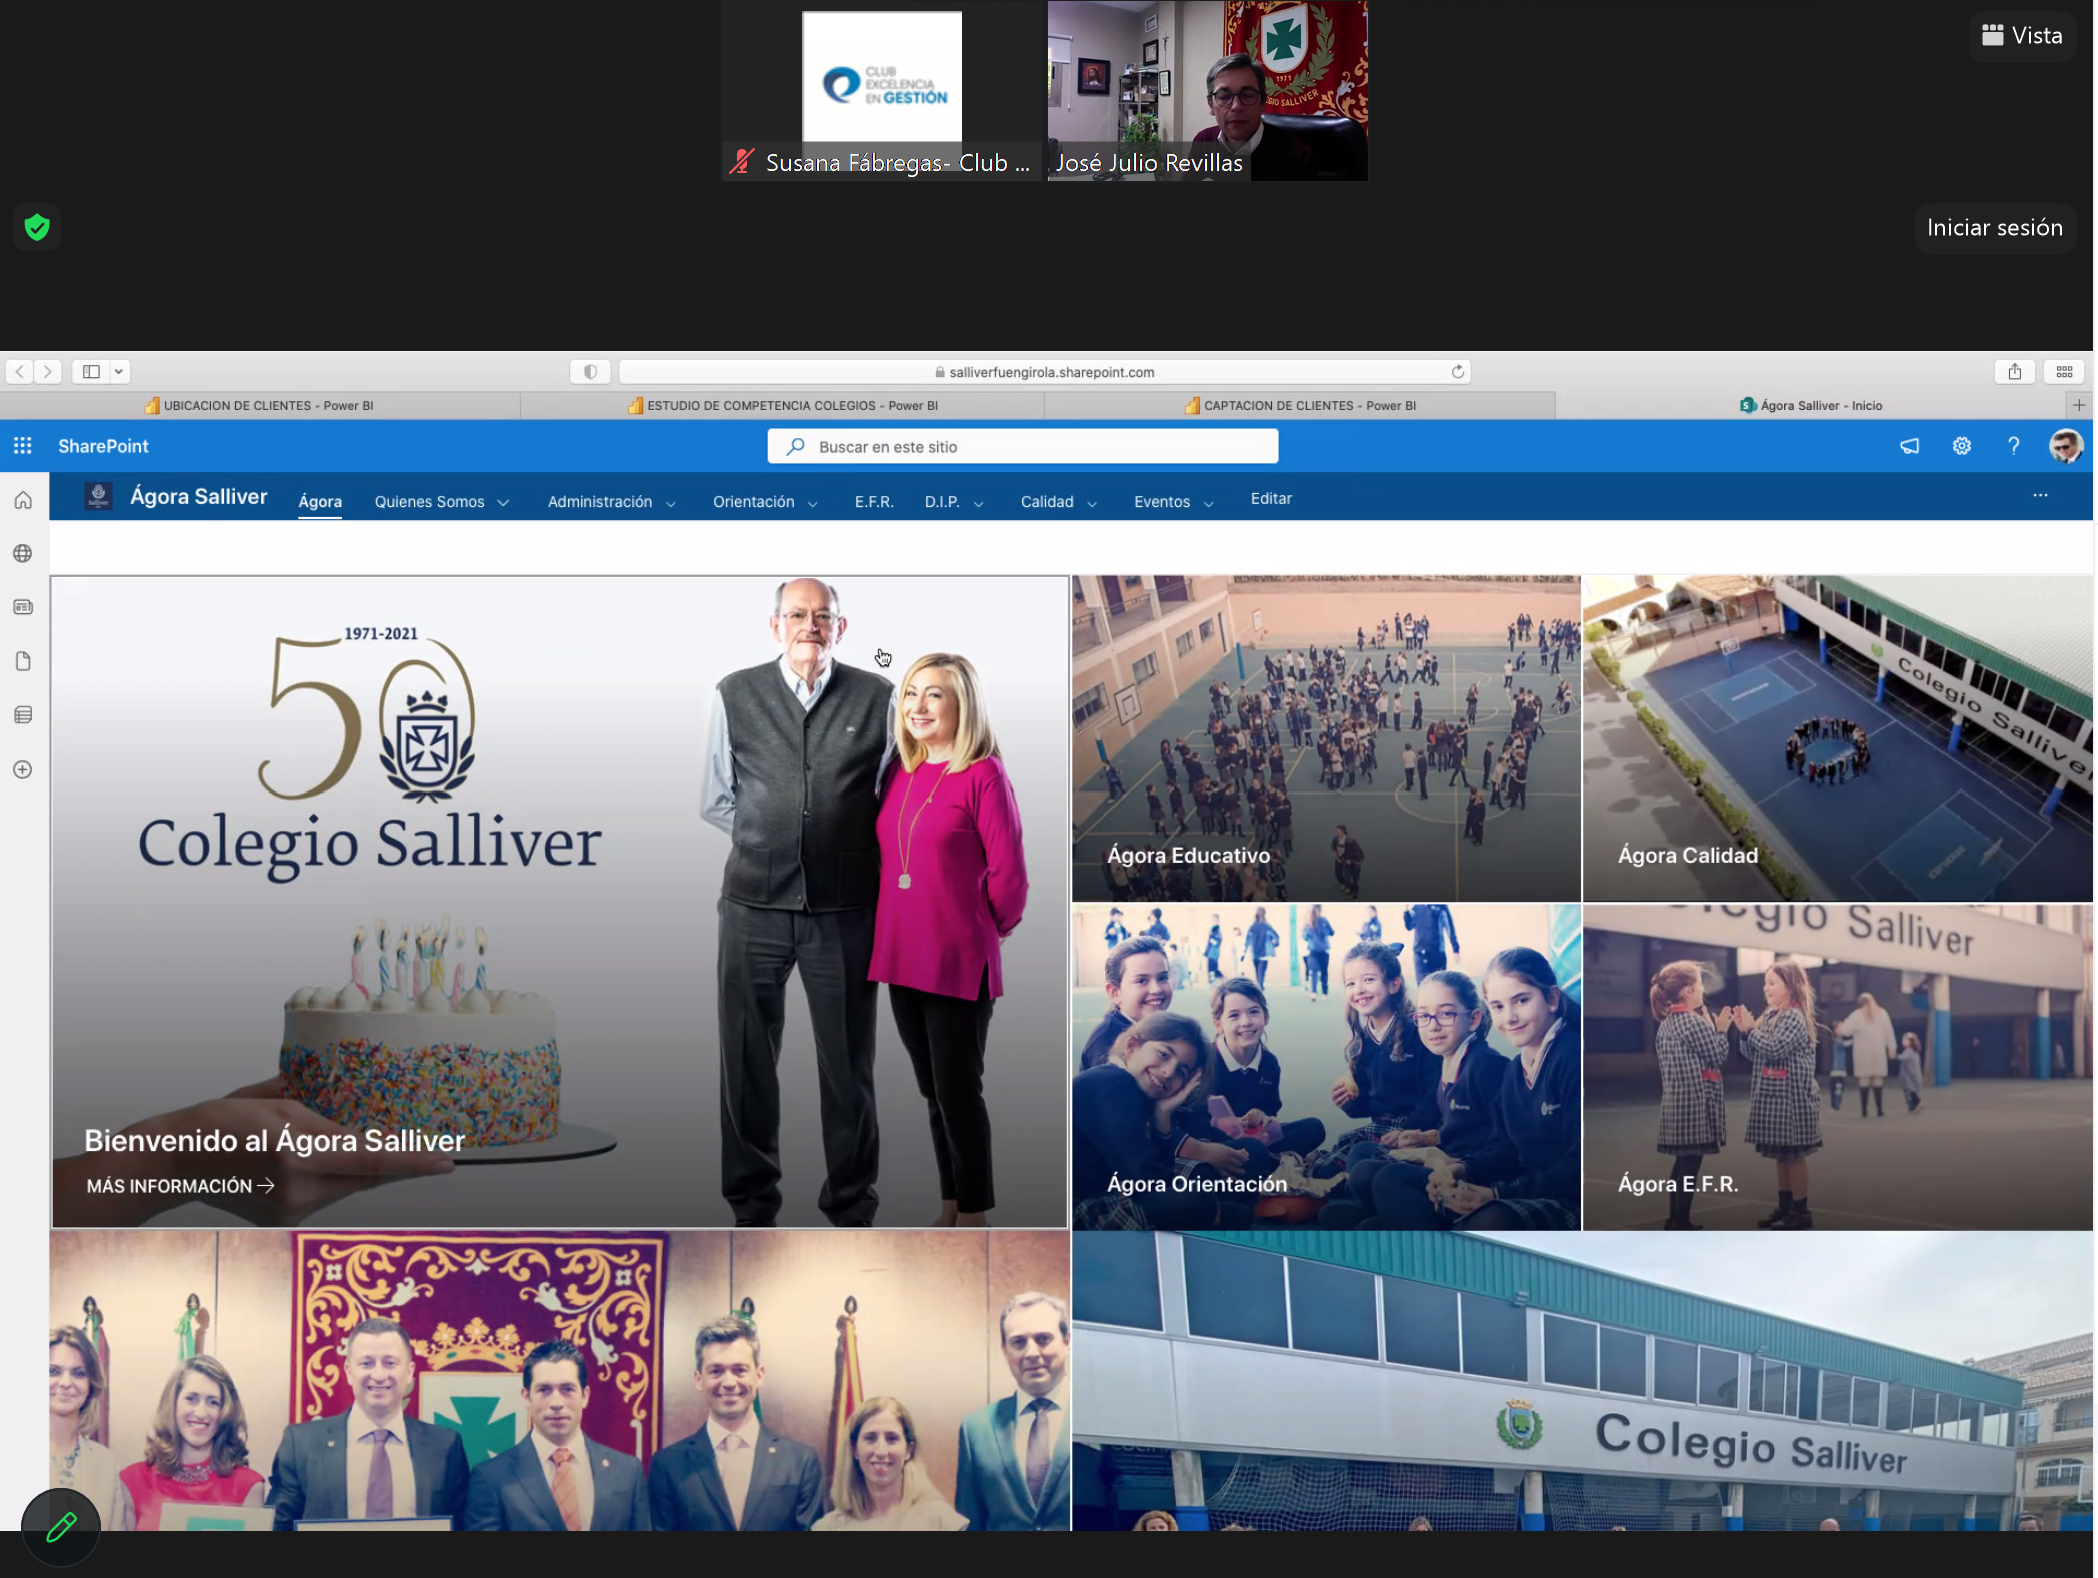Select the E.F.R. navigation item
Image resolution: width=2098 pixels, height=1578 pixels.
[x=874, y=502]
